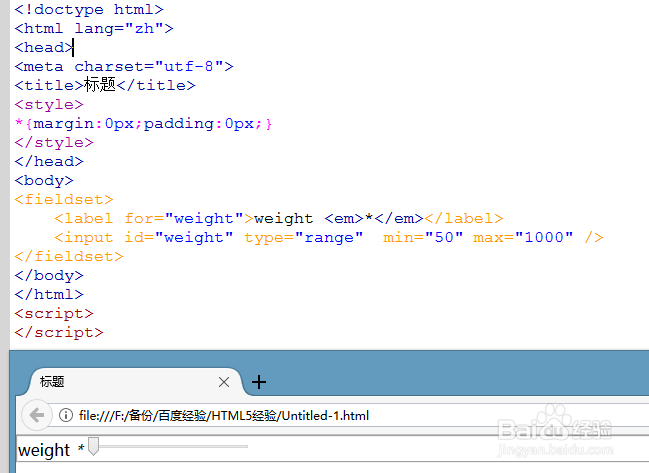Click the closing </fieldset> tag line
Viewport: 649px width, 473px height.
point(69,257)
